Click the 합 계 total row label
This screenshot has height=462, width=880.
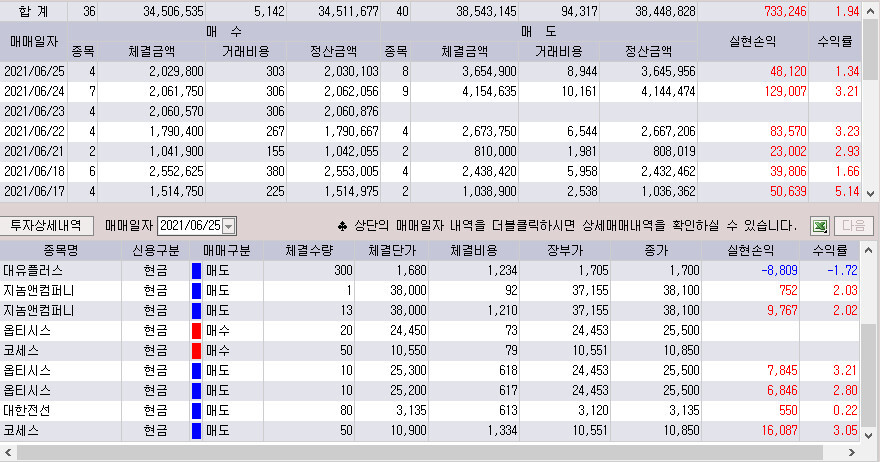coord(33,11)
